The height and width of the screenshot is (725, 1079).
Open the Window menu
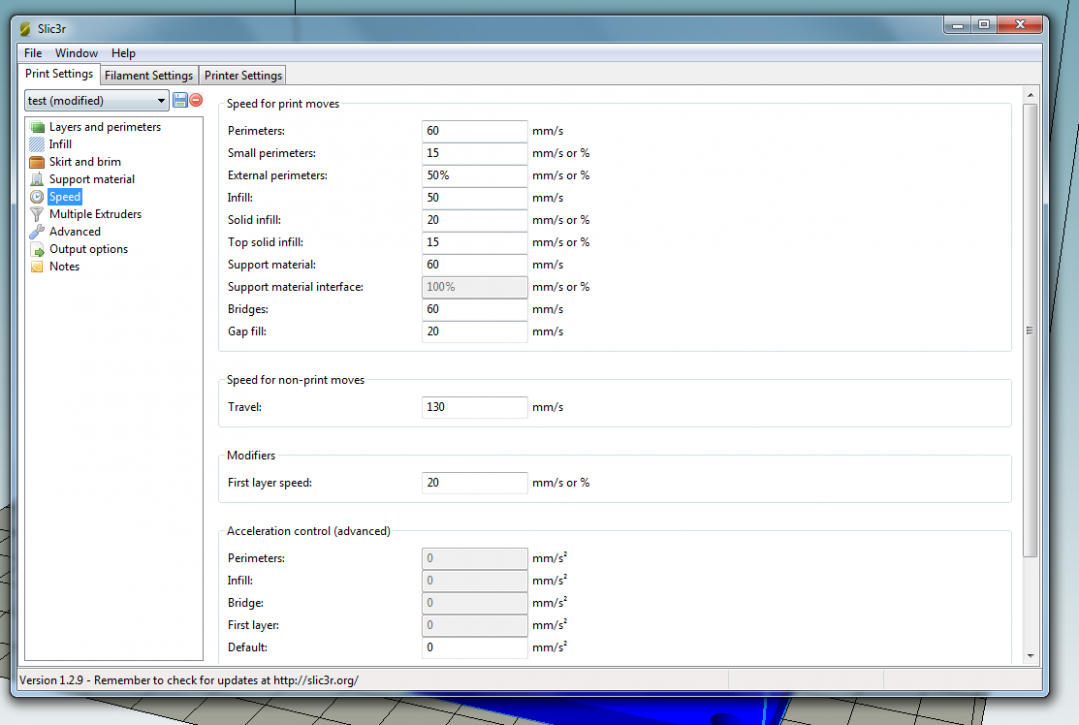tap(76, 53)
